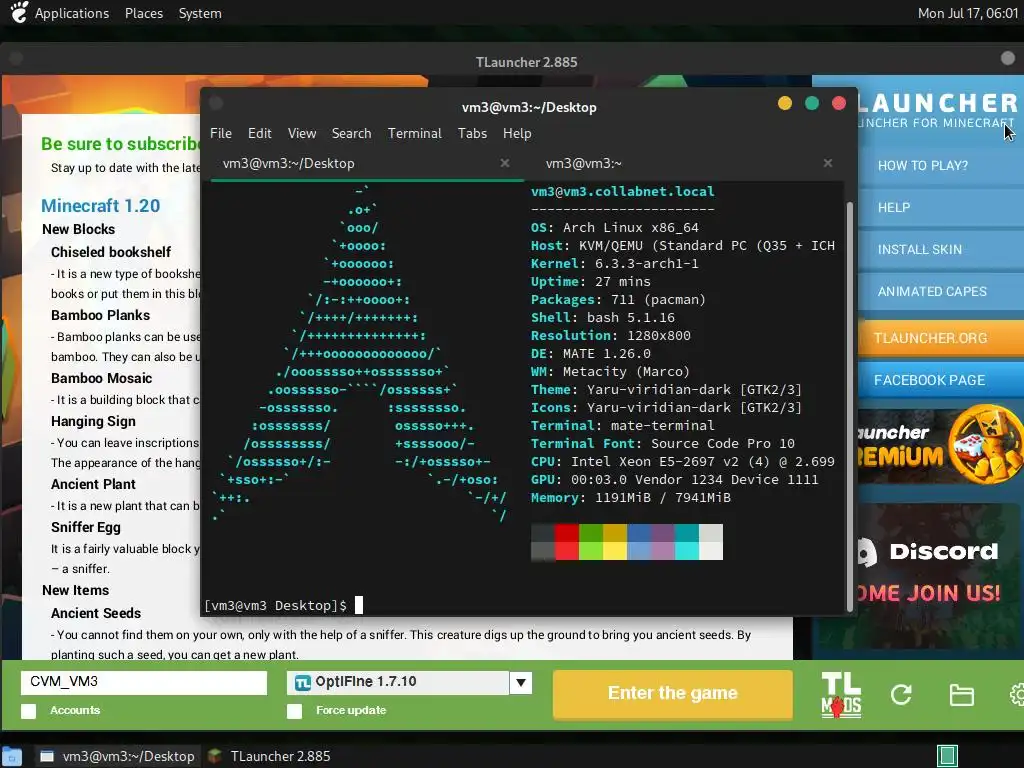Image resolution: width=1024 pixels, height=768 pixels.
Task: Click INSTALL SKIN button
Action: tap(940, 249)
